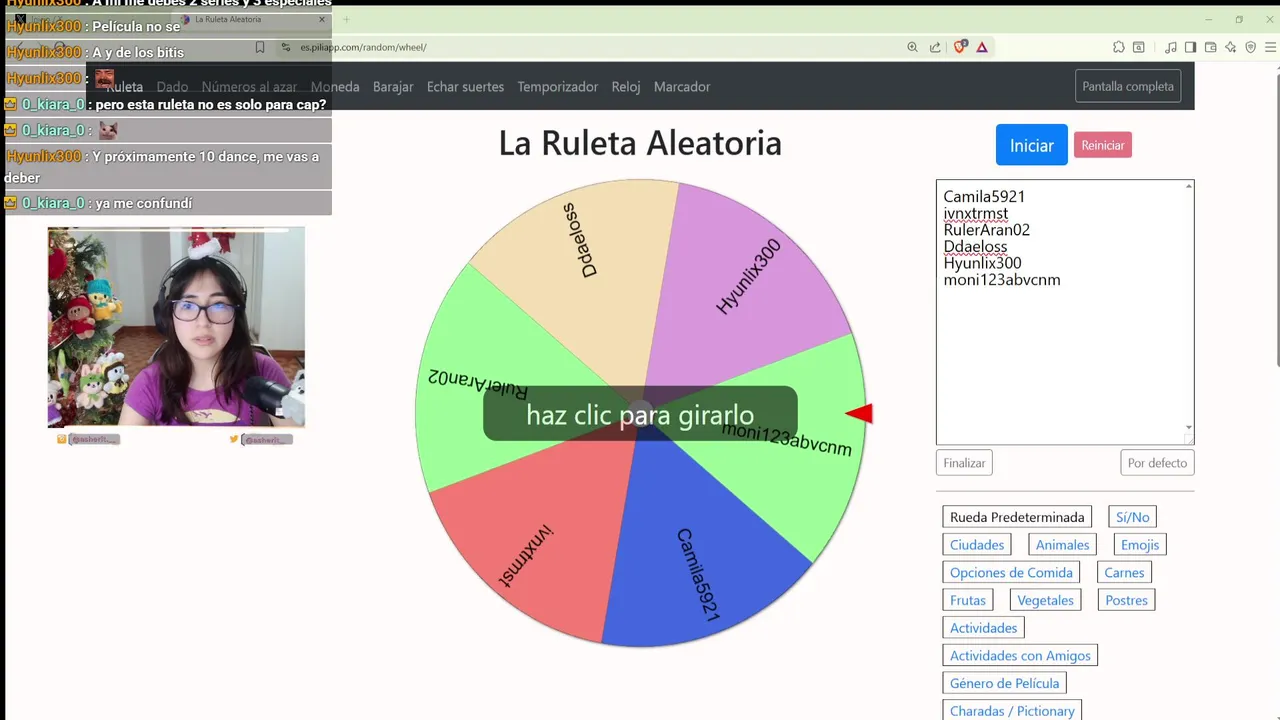Open the browser hamburger menu
1280x720 pixels.
1270,47
